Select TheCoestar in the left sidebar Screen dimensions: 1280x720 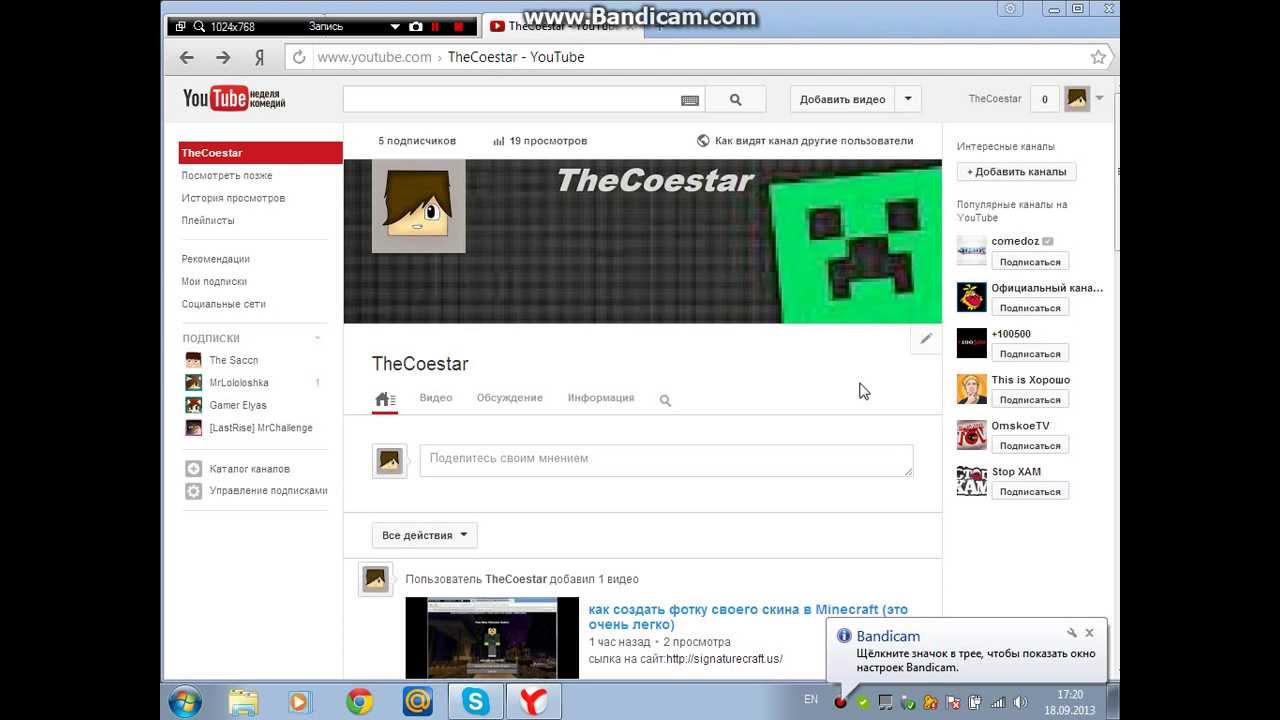[x=261, y=153]
